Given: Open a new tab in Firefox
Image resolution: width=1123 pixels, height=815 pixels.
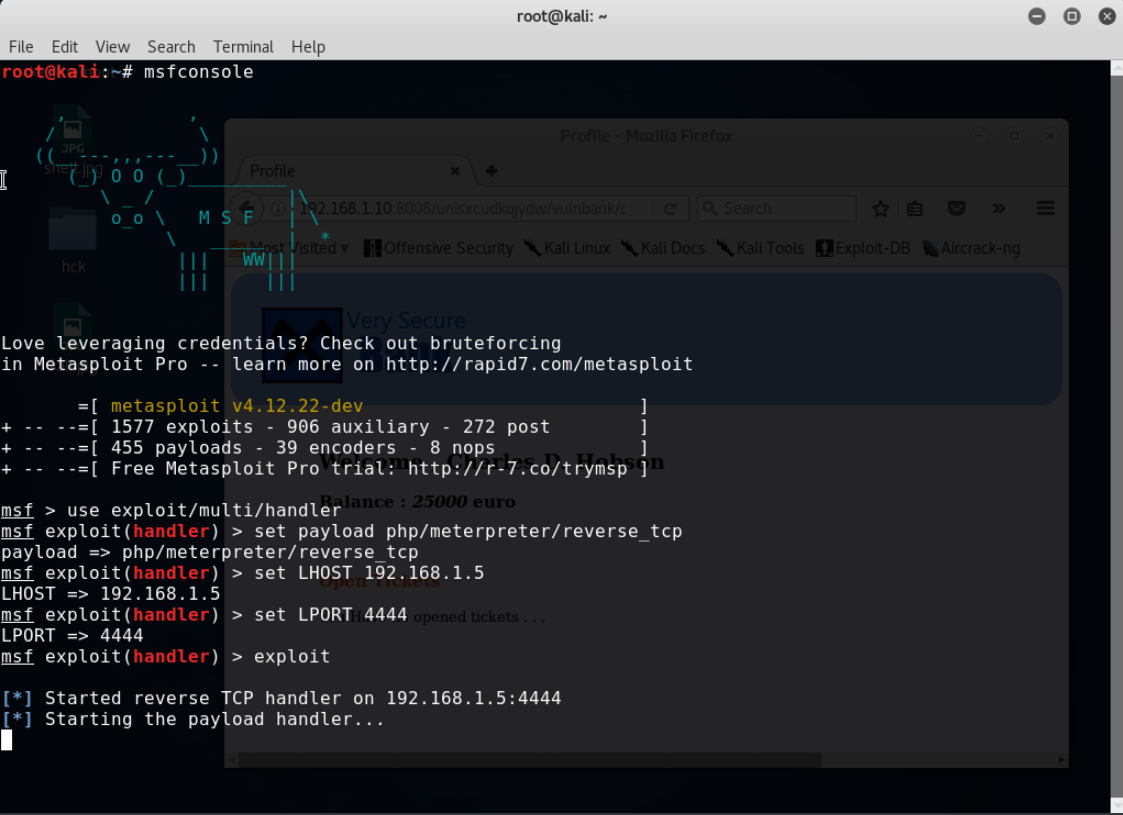Looking at the screenshot, I should [x=491, y=170].
